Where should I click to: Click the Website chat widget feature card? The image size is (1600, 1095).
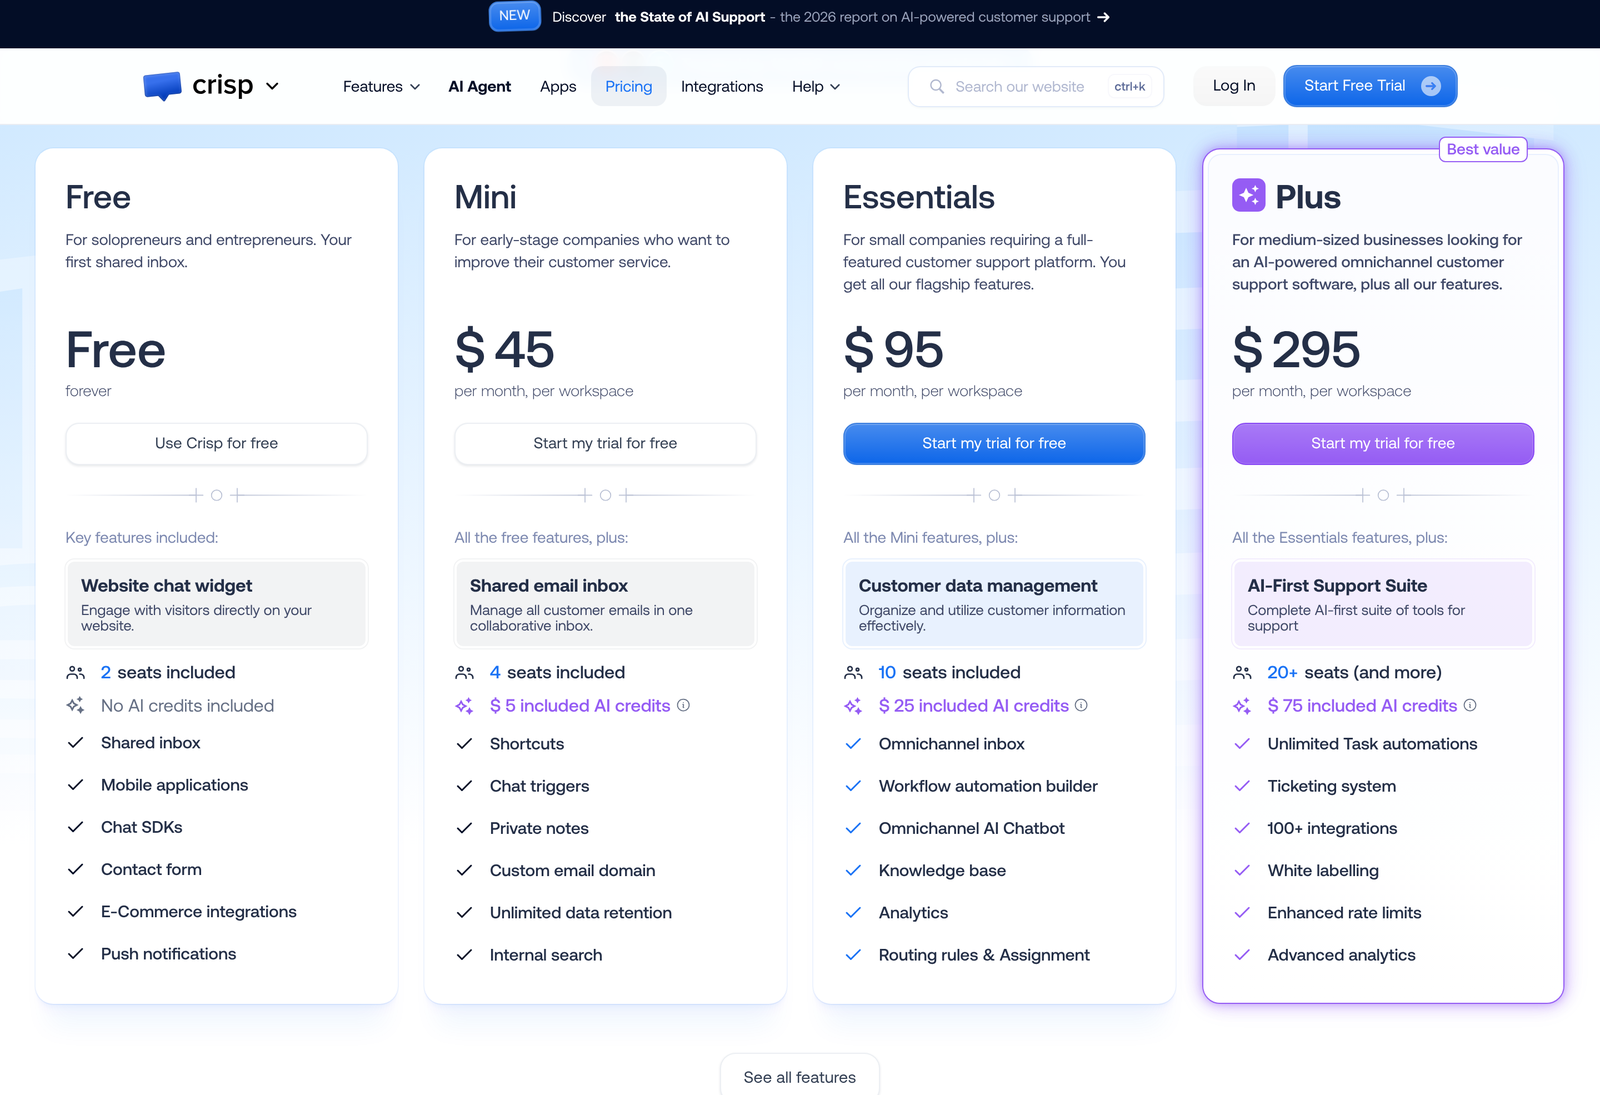pyautogui.click(x=216, y=604)
